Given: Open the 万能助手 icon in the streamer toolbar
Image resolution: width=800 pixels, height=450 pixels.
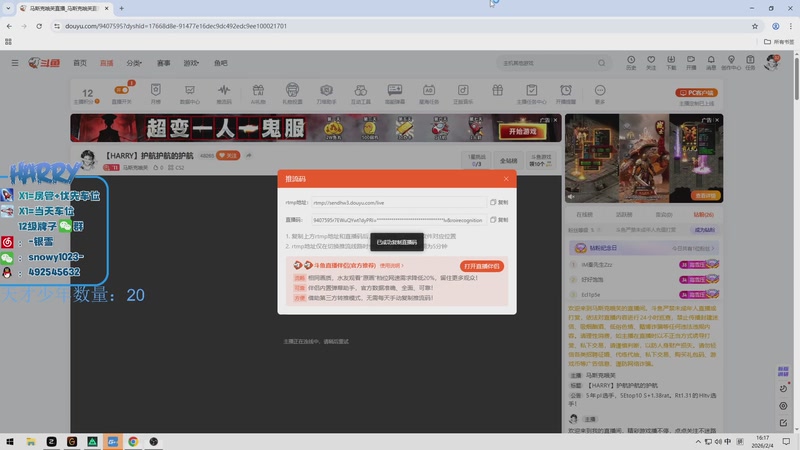Looking at the screenshot, I should [x=327, y=90].
